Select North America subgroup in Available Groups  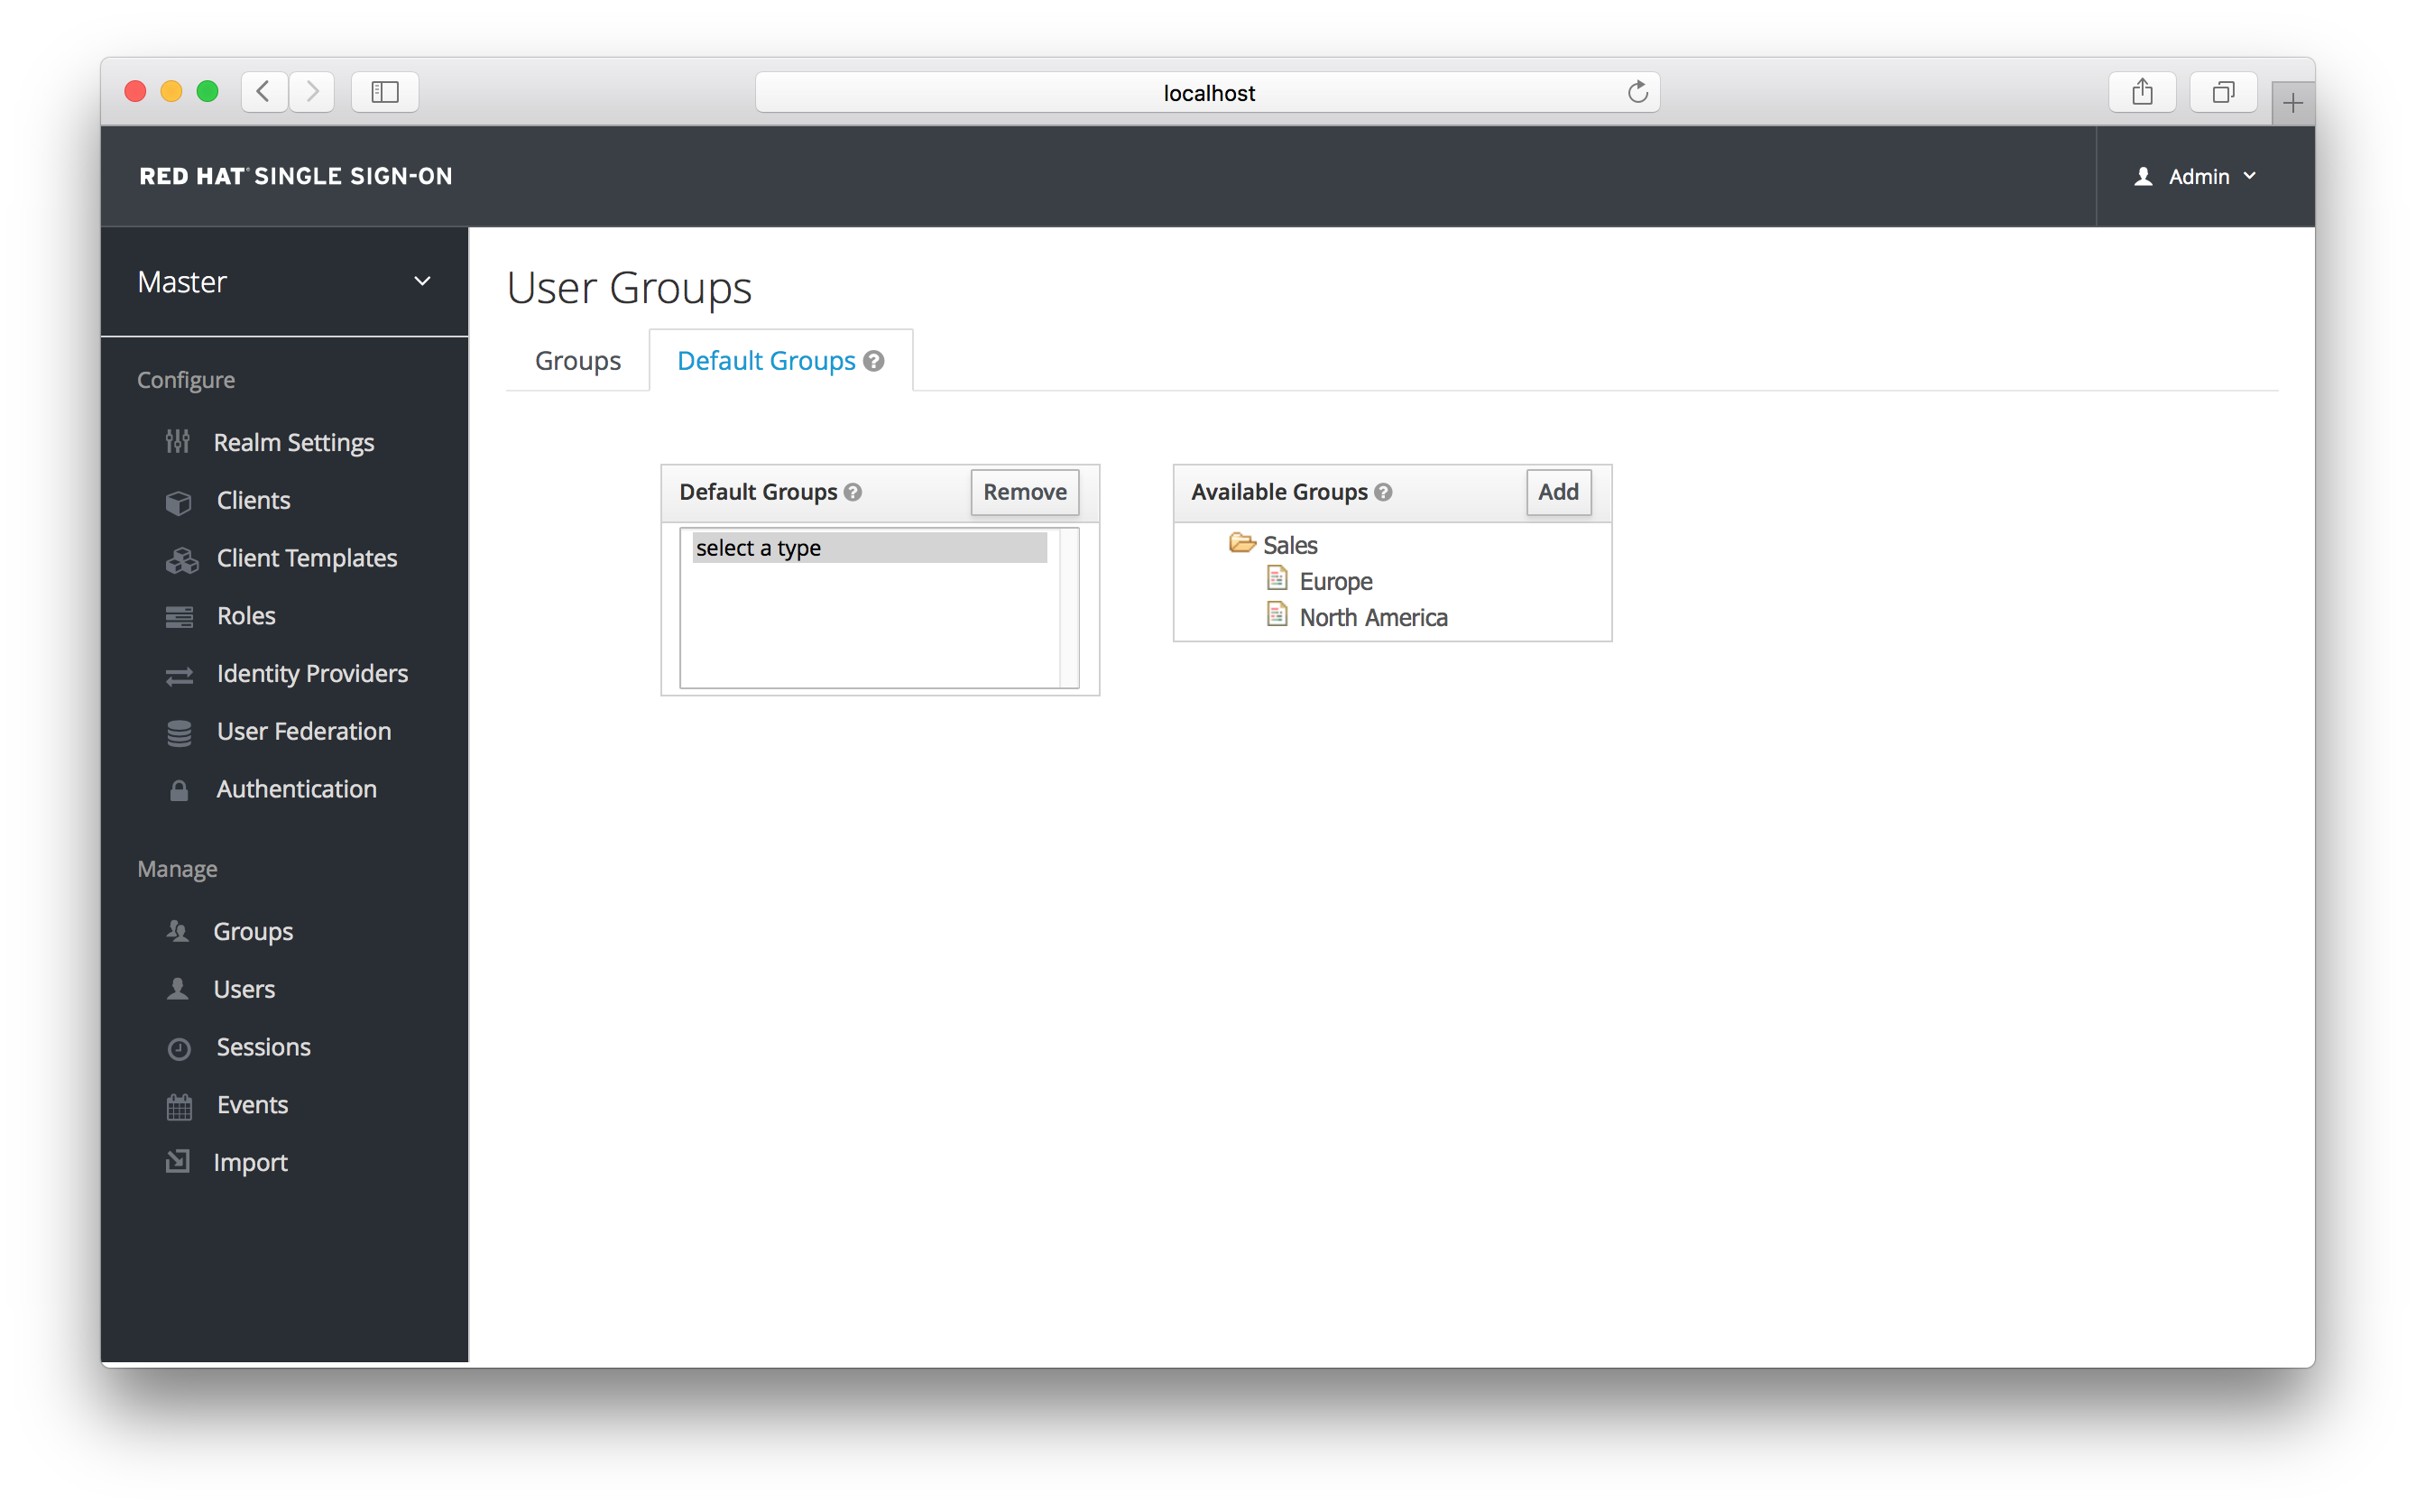coord(1371,617)
